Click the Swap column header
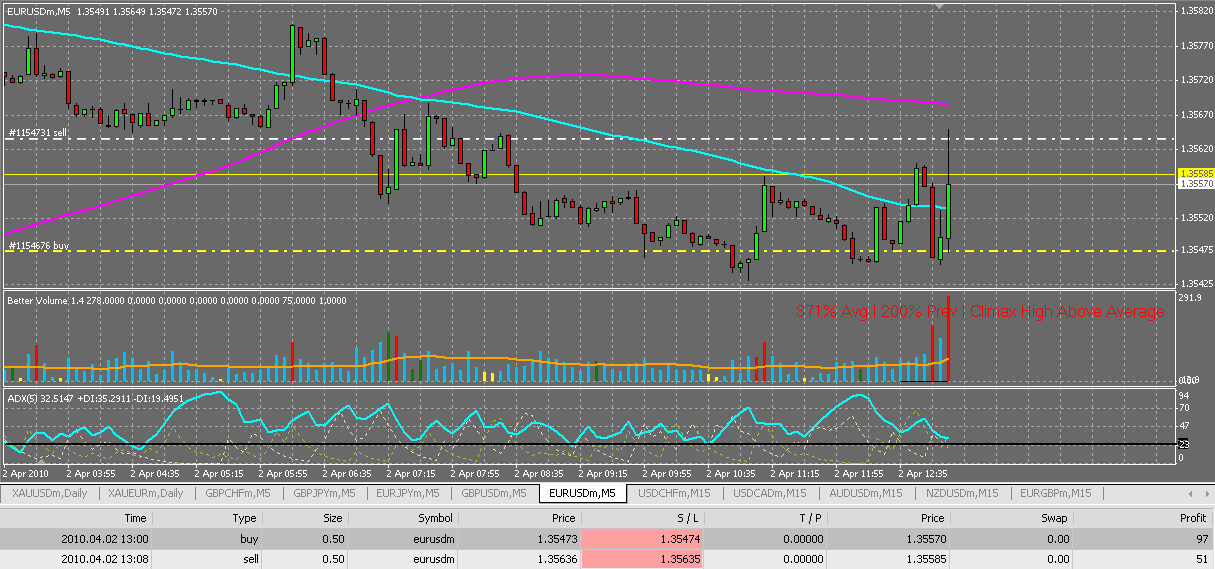 1053,518
